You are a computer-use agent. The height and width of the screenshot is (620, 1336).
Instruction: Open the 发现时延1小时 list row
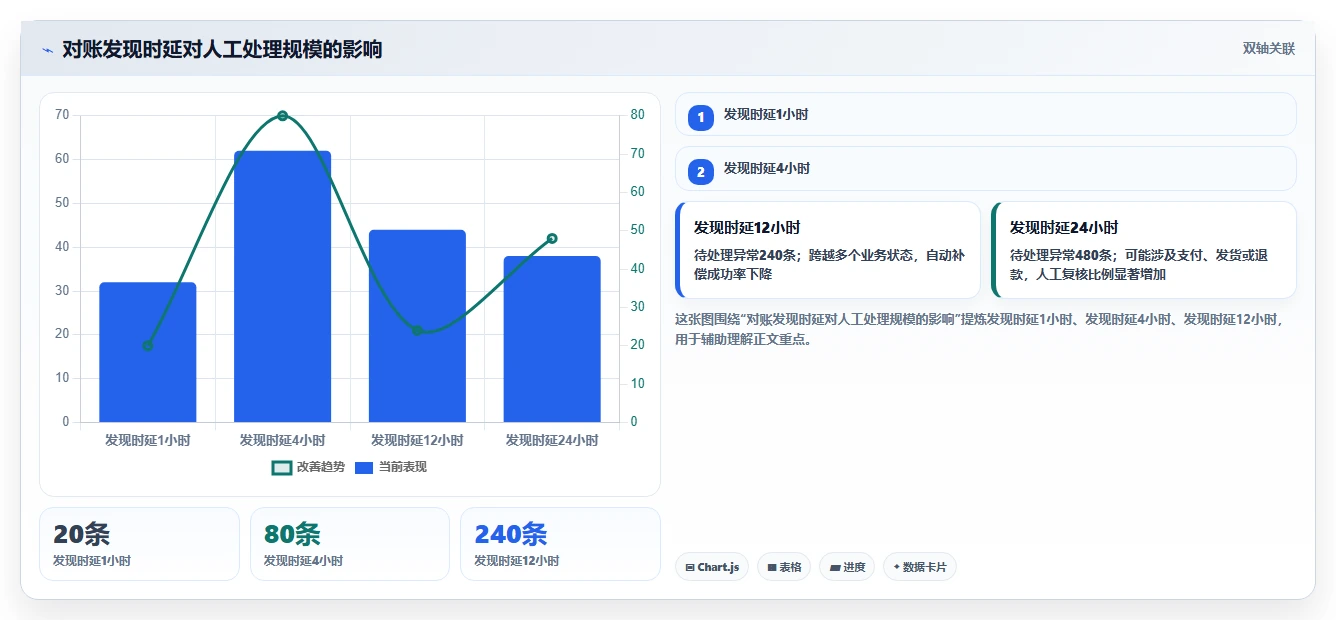[986, 114]
